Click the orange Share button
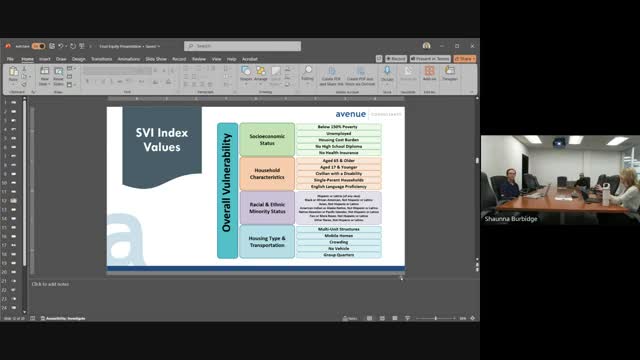The width and height of the screenshot is (640, 360). tap(464, 59)
